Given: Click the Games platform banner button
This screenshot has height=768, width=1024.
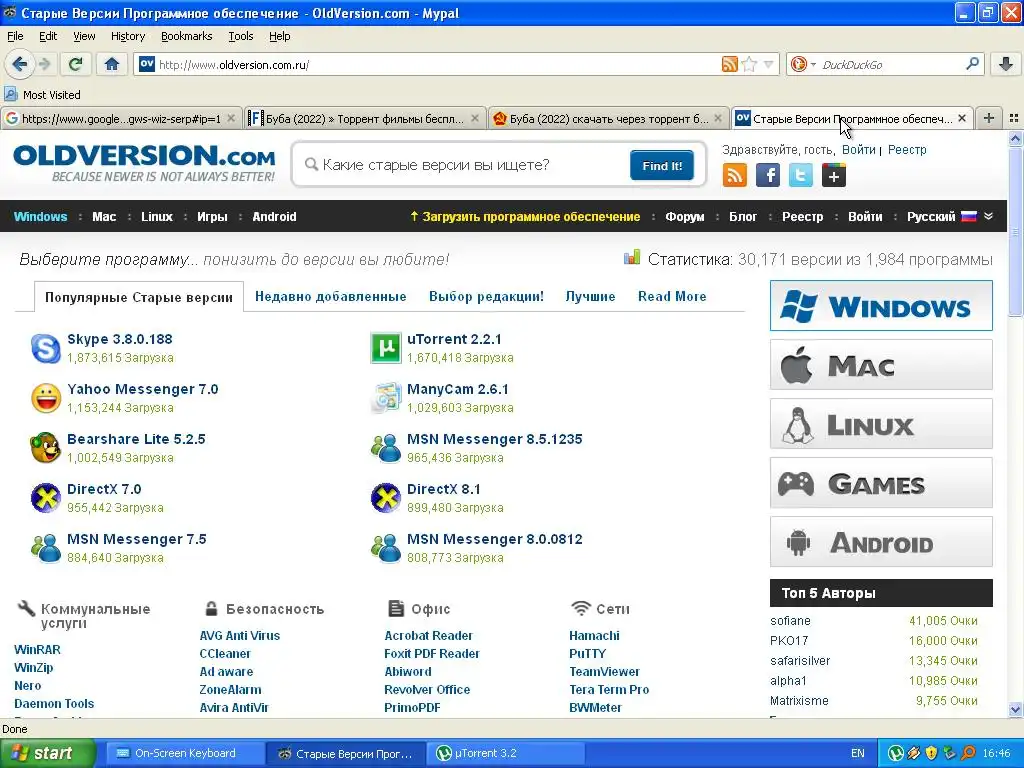Looking at the screenshot, I should (881, 483).
